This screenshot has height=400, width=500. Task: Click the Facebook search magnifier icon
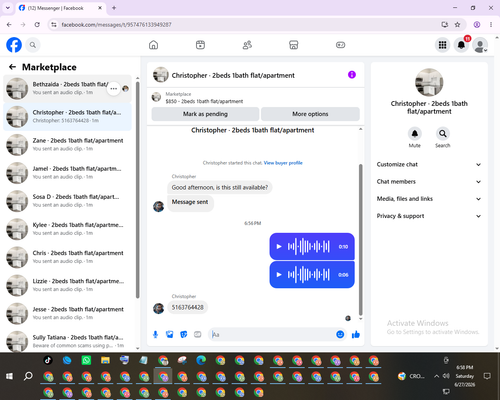pos(33,45)
